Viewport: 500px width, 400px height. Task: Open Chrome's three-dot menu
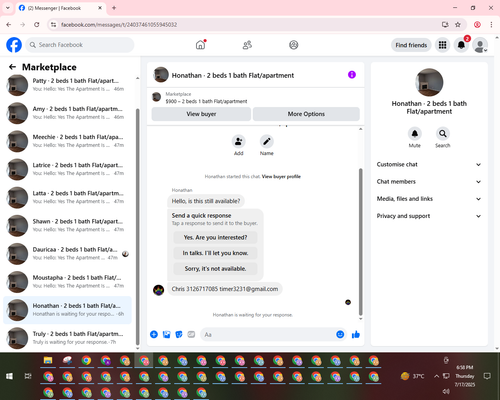[x=491, y=25]
